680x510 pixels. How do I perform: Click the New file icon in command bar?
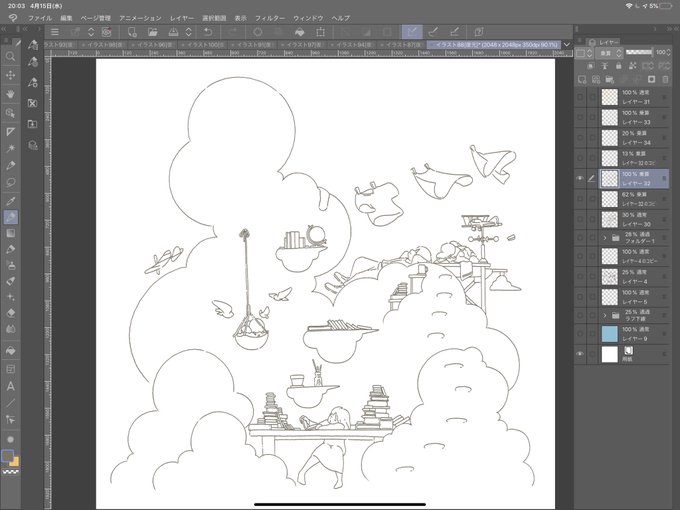tap(132, 32)
